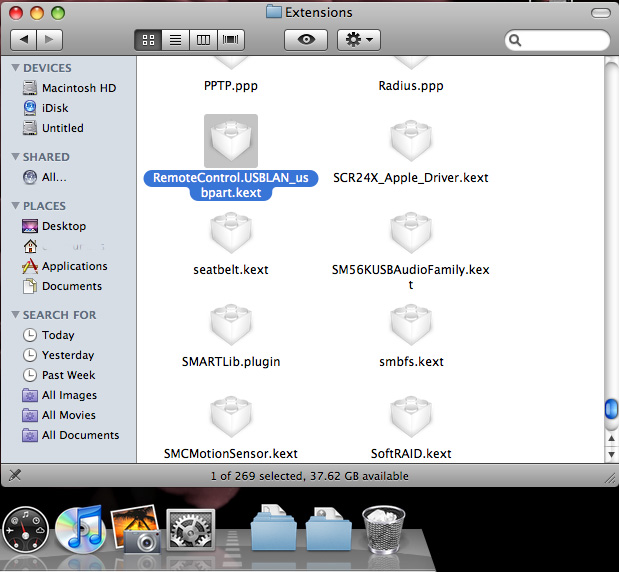Open Documents in the sidebar

pos(62,286)
